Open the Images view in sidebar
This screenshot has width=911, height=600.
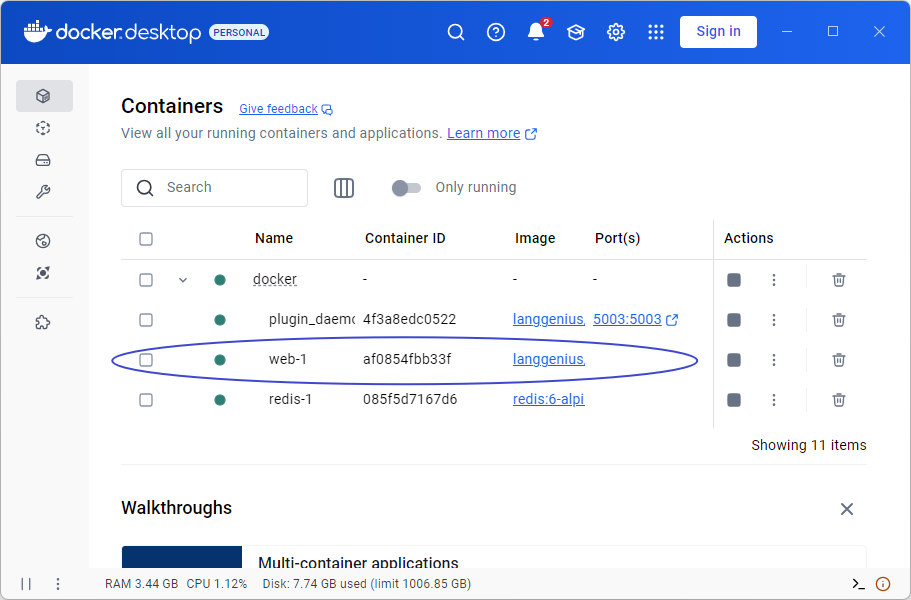pos(43,128)
